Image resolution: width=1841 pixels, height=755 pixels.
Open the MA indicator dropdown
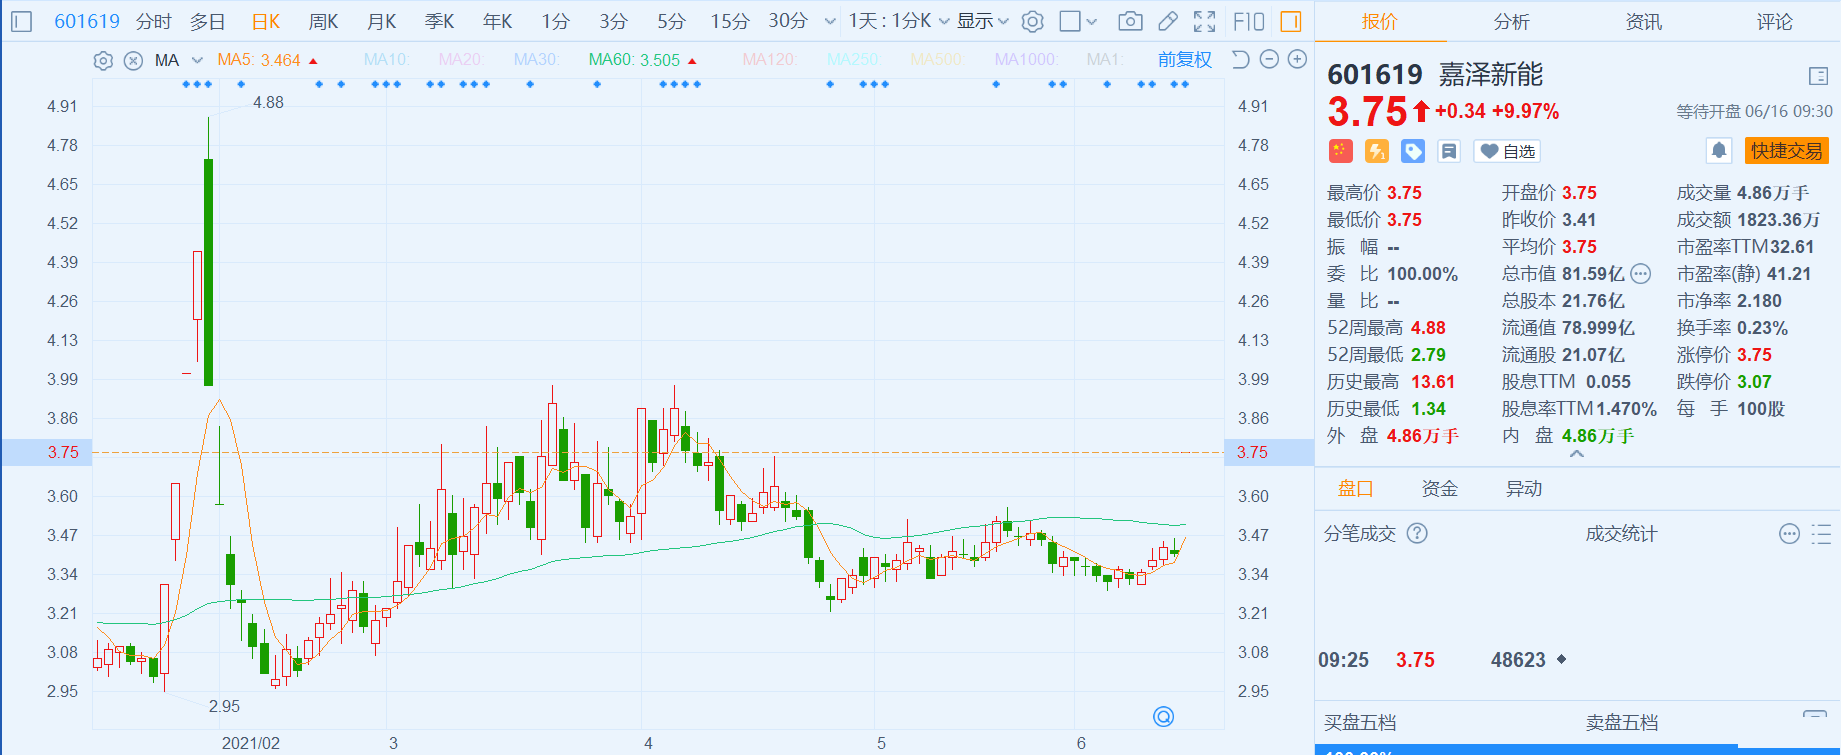pyautogui.click(x=197, y=61)
